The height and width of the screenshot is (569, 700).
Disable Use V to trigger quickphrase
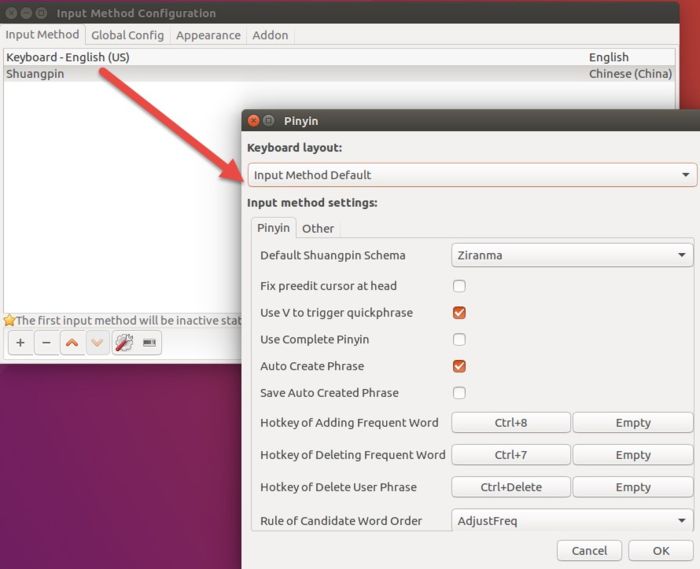459,313
